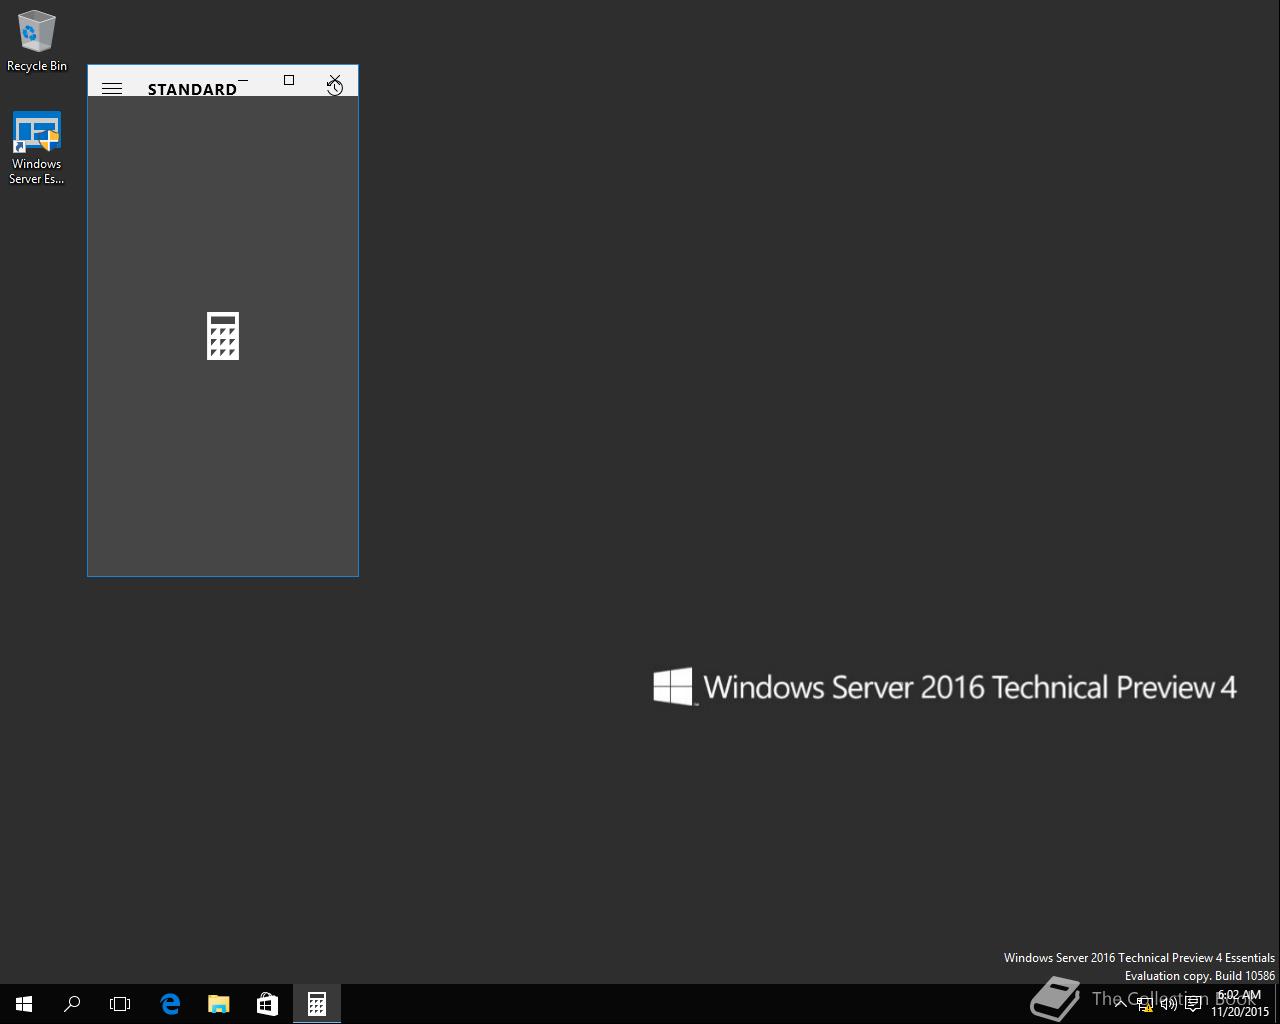Viewport: 1280px width, 1024px height.
Task: Click the Show desktop strip beside the clock
Action: (1277, 1004)
